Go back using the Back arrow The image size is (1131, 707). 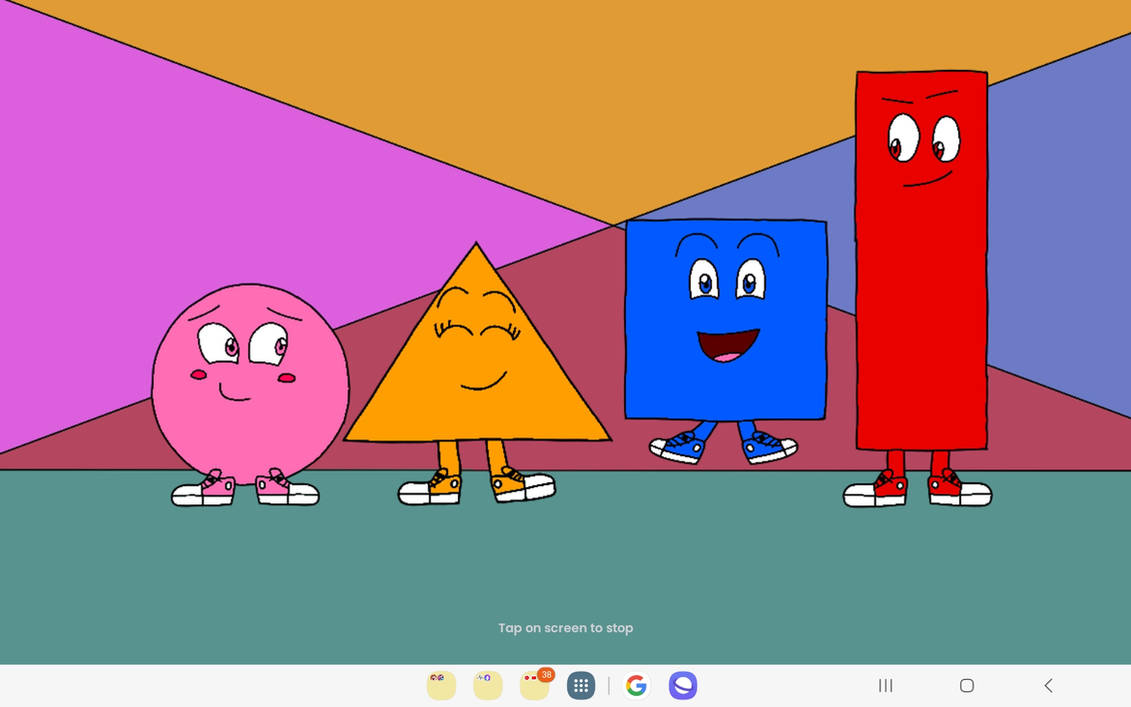pos(1048,686)
